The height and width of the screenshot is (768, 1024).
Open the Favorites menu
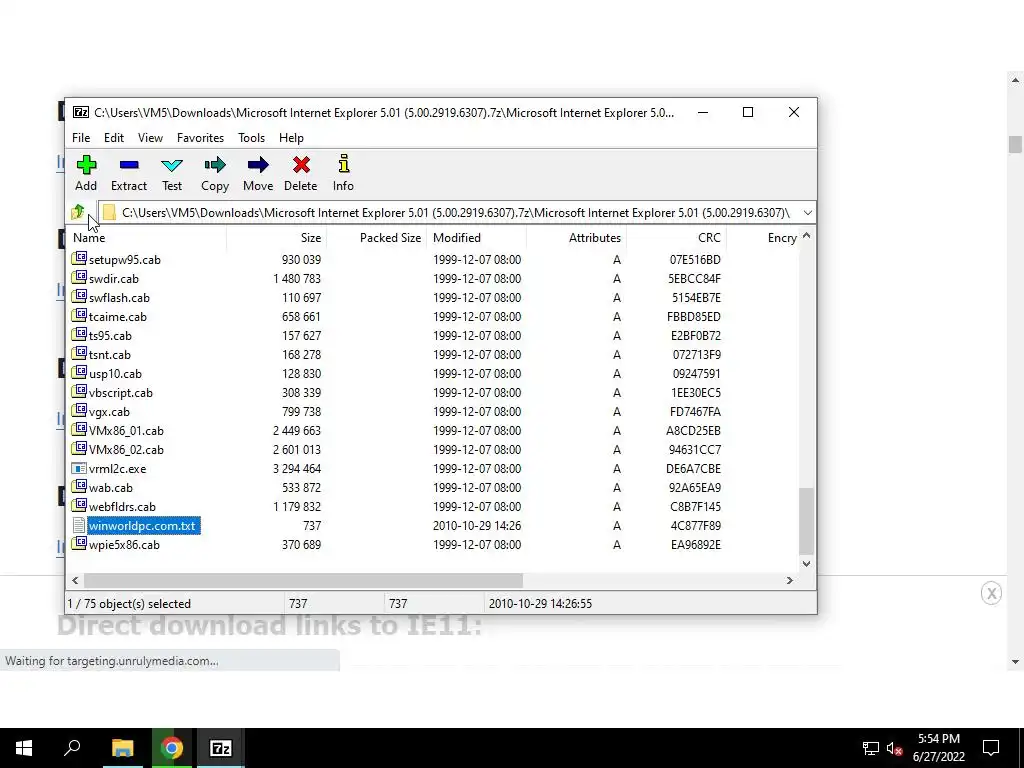pos(200,138)
